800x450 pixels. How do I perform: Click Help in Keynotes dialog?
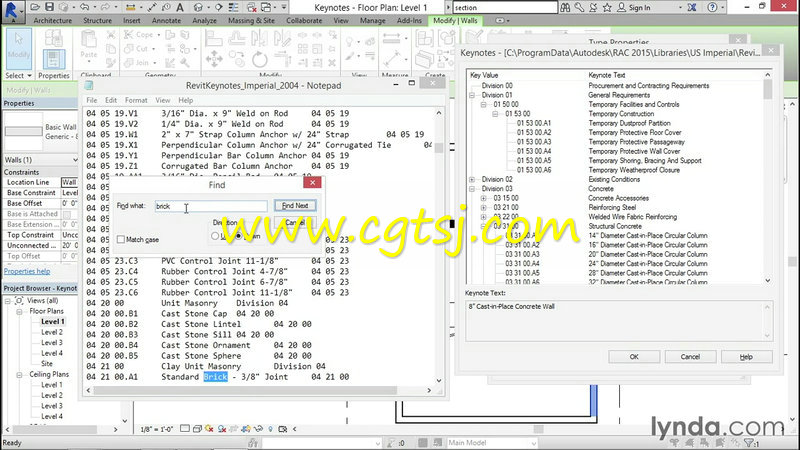pyautogui.click(x=746, y=357)
